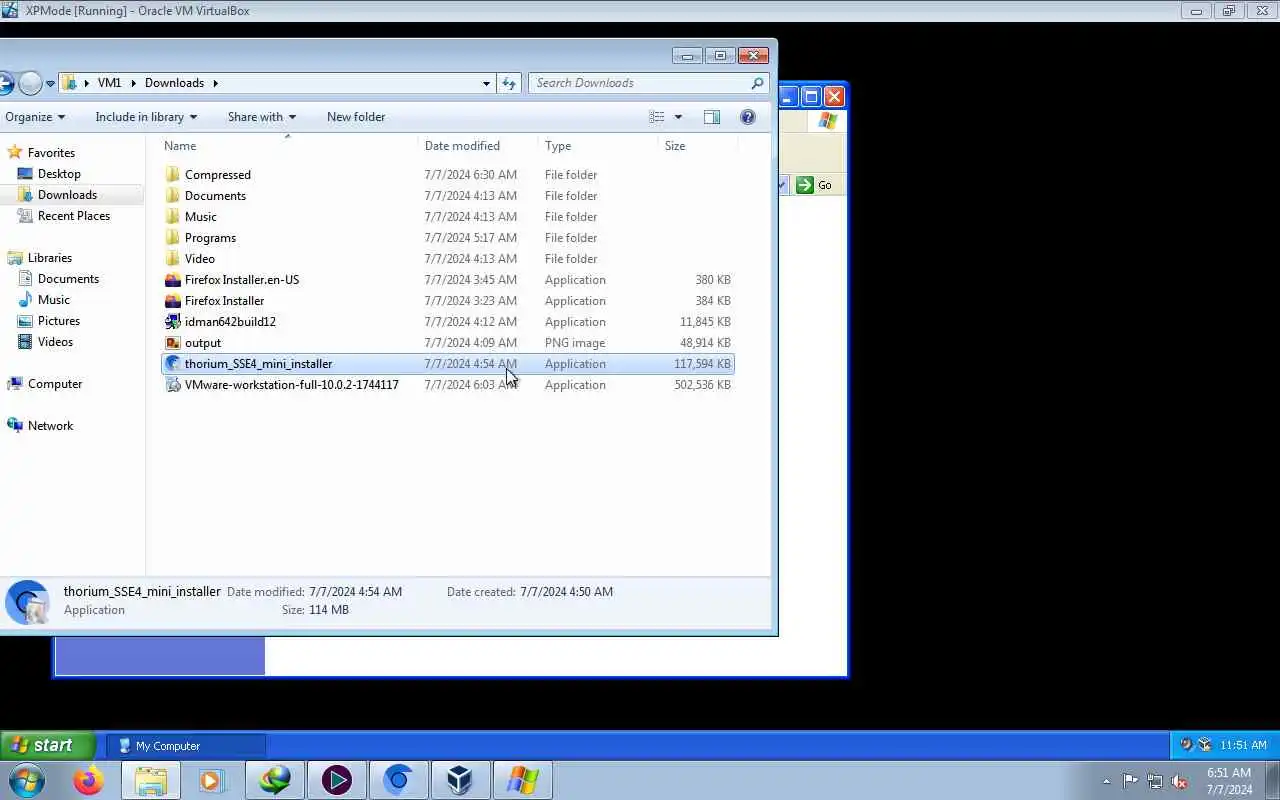
Task: Click the Firefox Installer.en-US file icon
Action: tap(173, 279)
